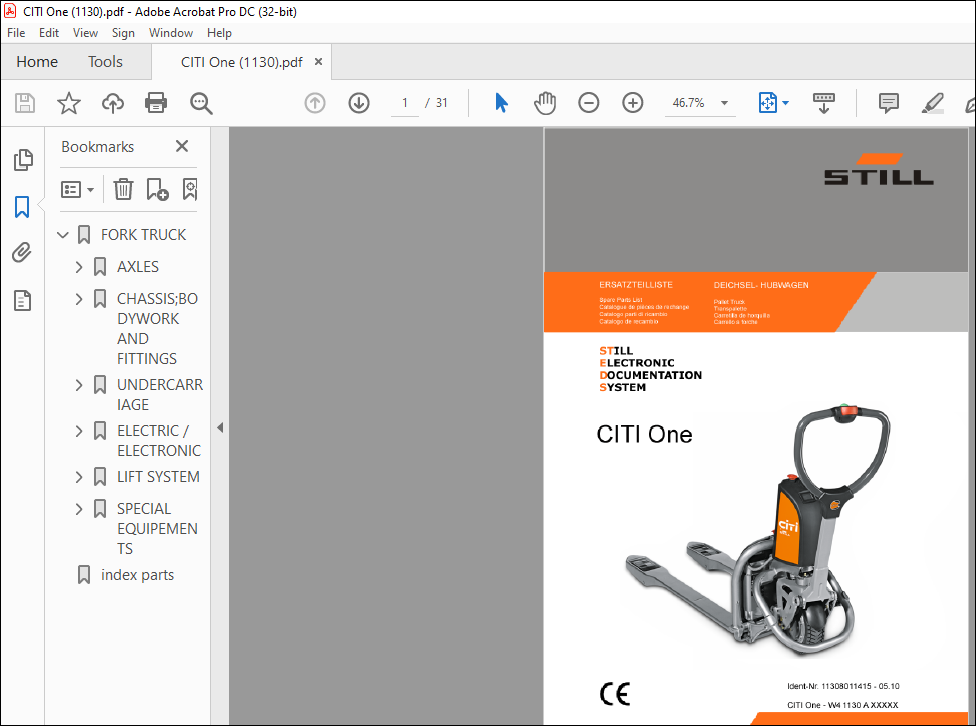Image resolution: width=976 pixels, height=726 pixels.
Task: Add document to starred with star icon
Action: tap(68, 103)
